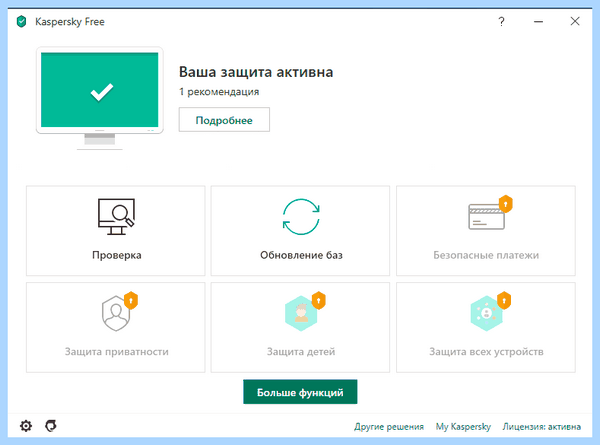
Task: Click the Безопасные платежи label
Action: [486, 255]
